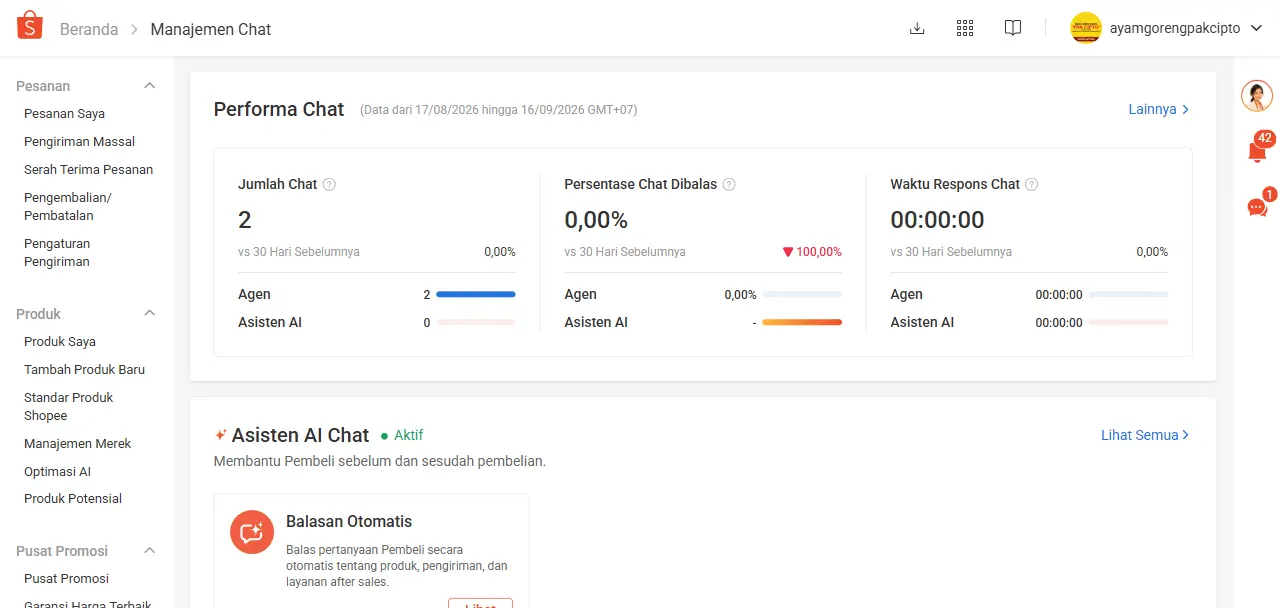The height and width of the screenshot is (608, 1280).
Task: Open notifications bell with 42 badge
Action: [1258, 151]
